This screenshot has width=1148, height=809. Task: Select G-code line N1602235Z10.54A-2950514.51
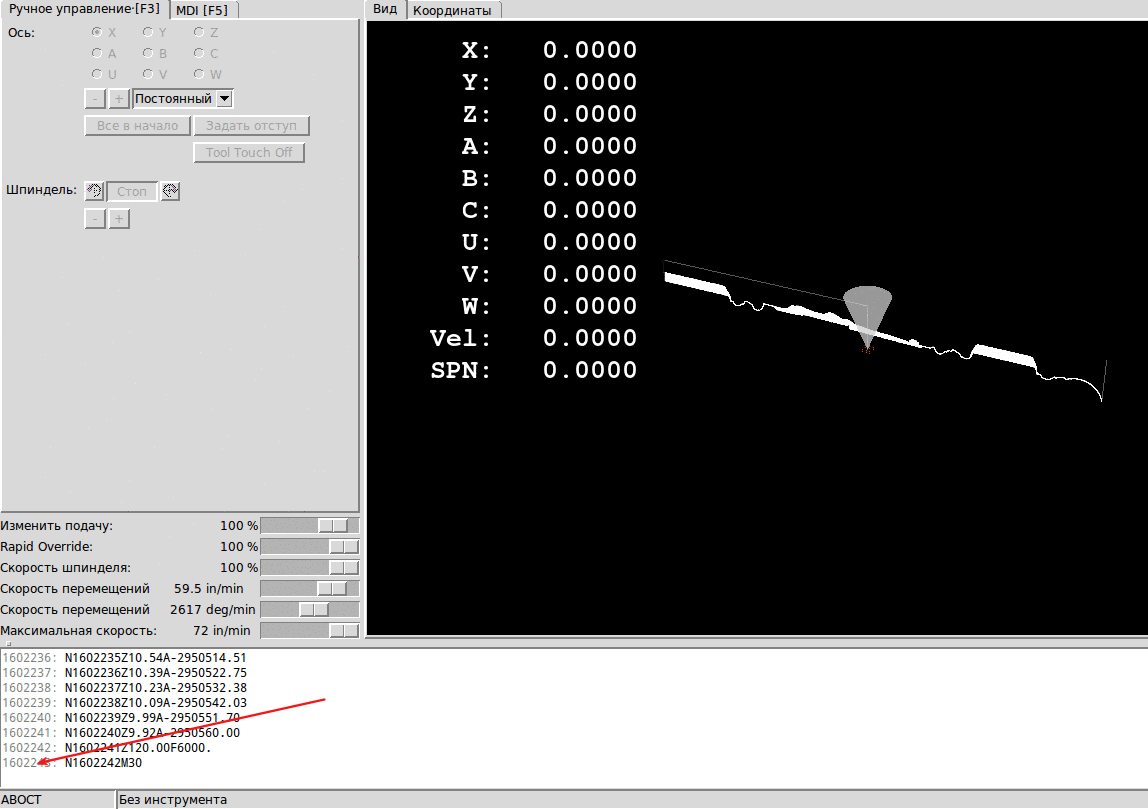[x=155, y=657]
